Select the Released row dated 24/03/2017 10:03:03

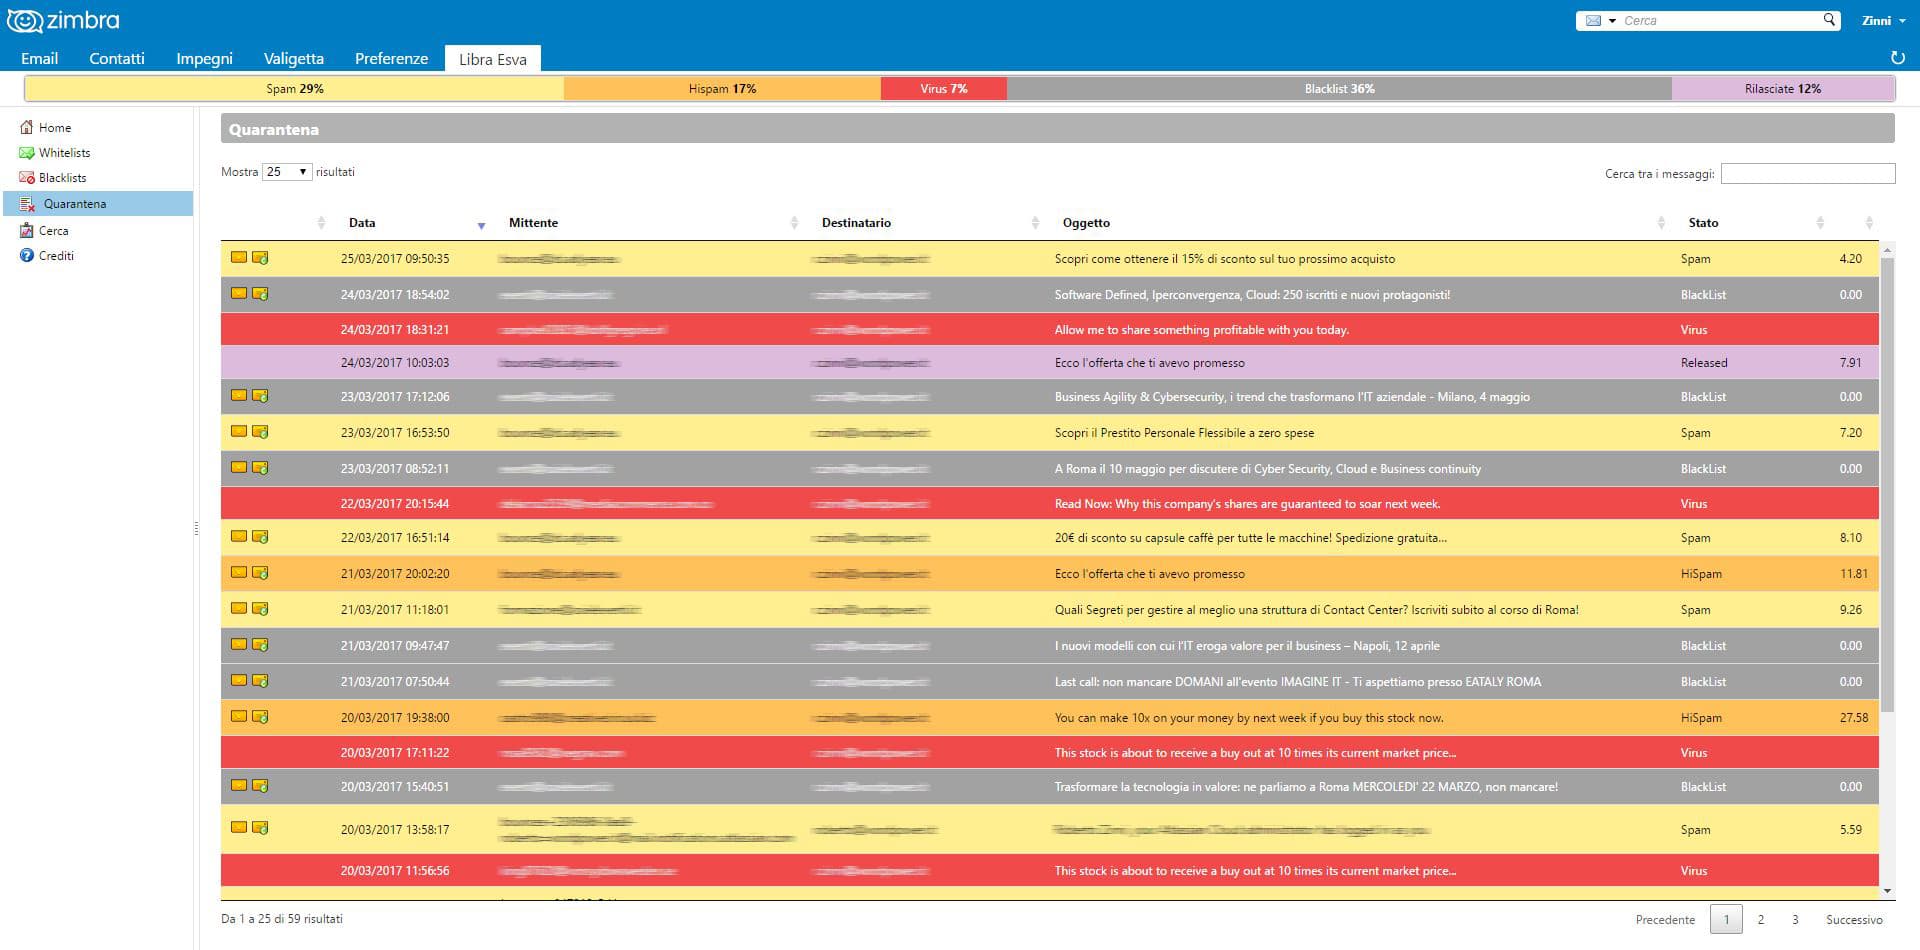click(x=1050, y=363)
